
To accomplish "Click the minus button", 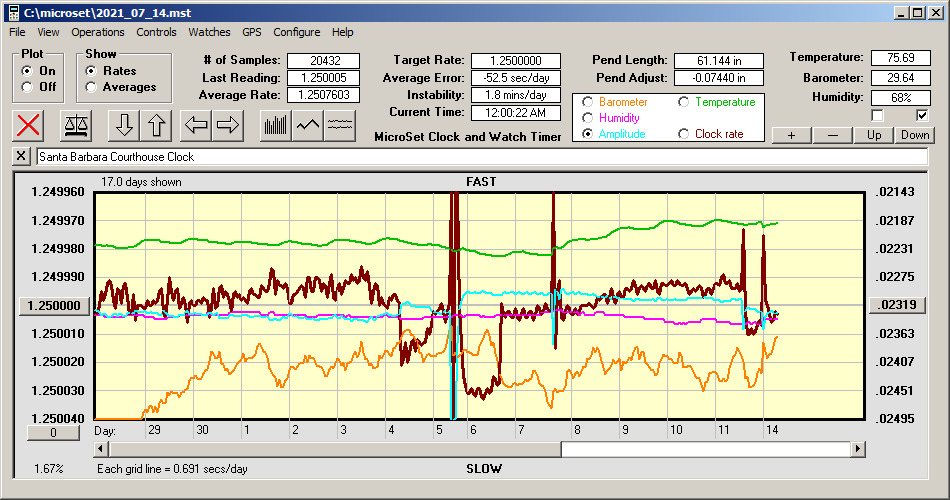I will point(832,135).
